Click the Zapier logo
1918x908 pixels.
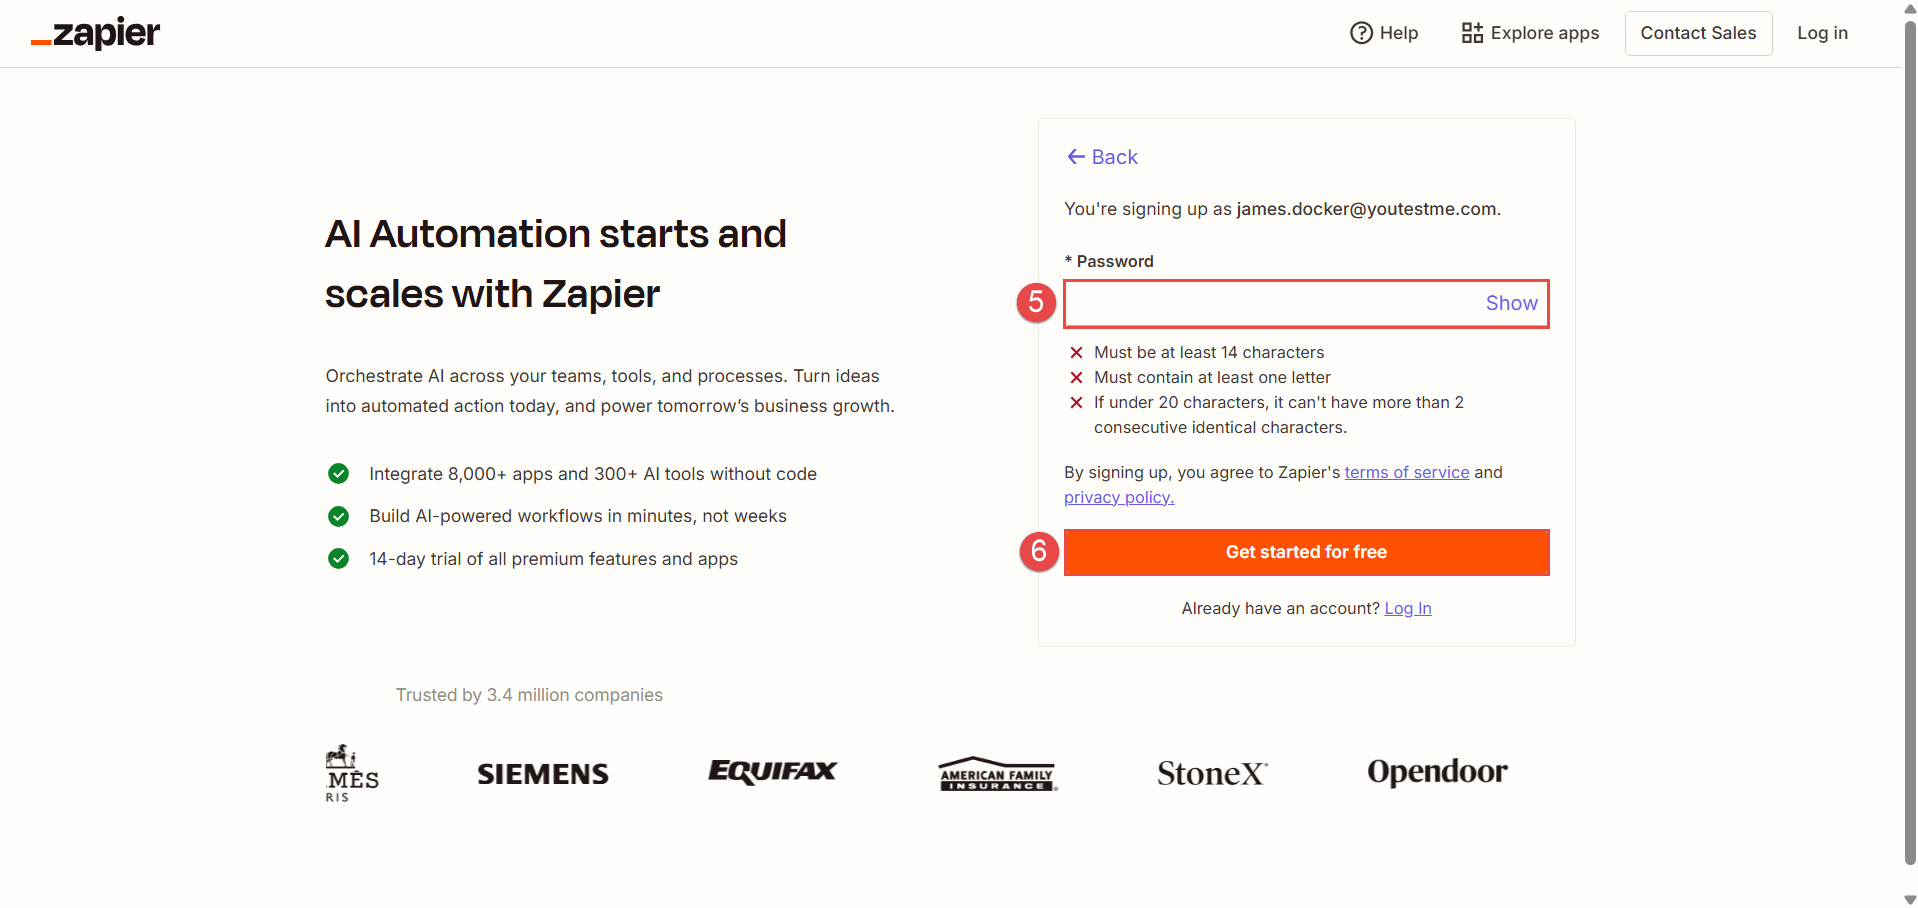96,33
